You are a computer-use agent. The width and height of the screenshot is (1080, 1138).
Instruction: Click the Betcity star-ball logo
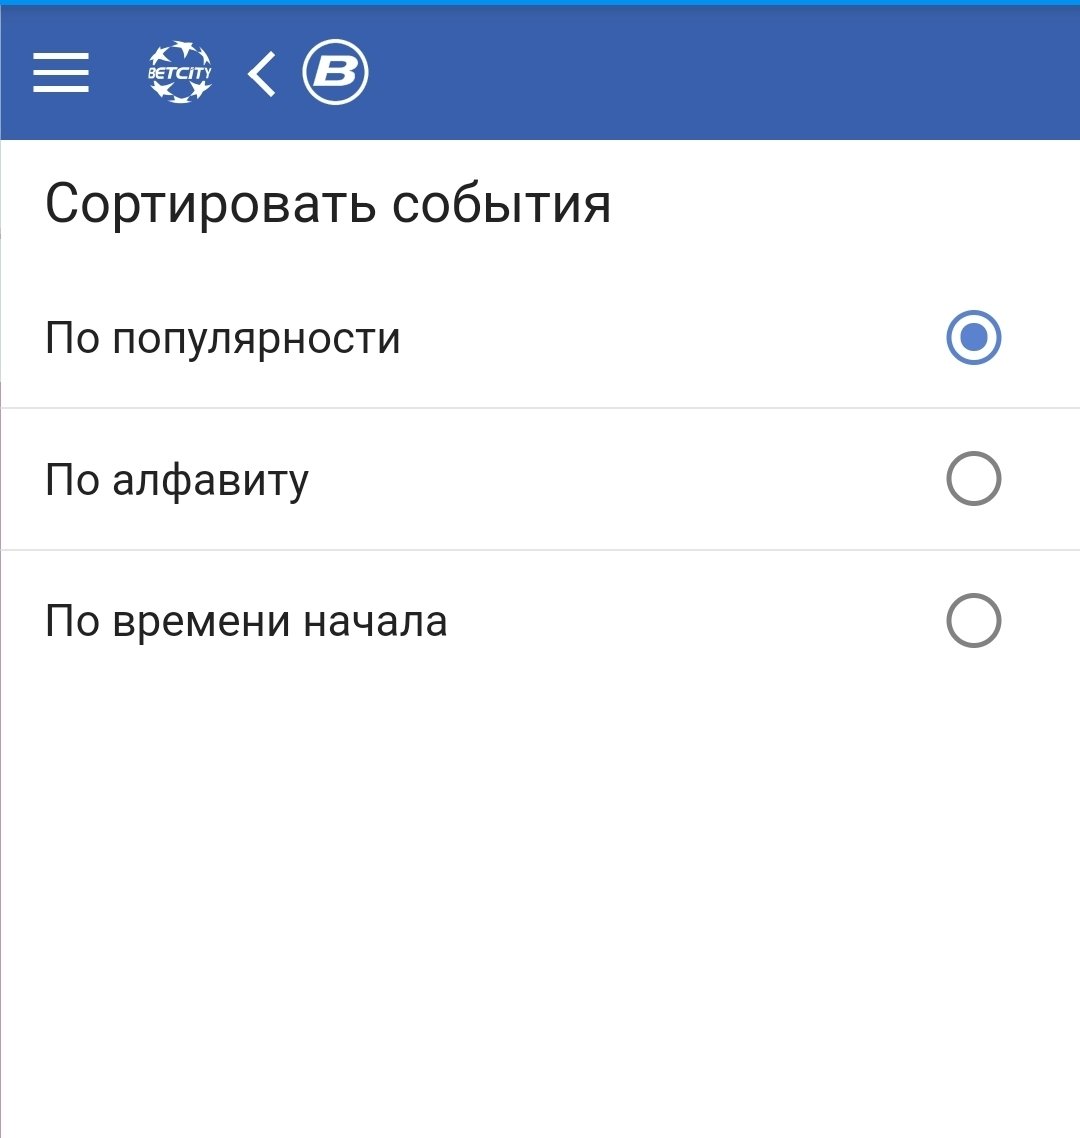coord(180,73)
